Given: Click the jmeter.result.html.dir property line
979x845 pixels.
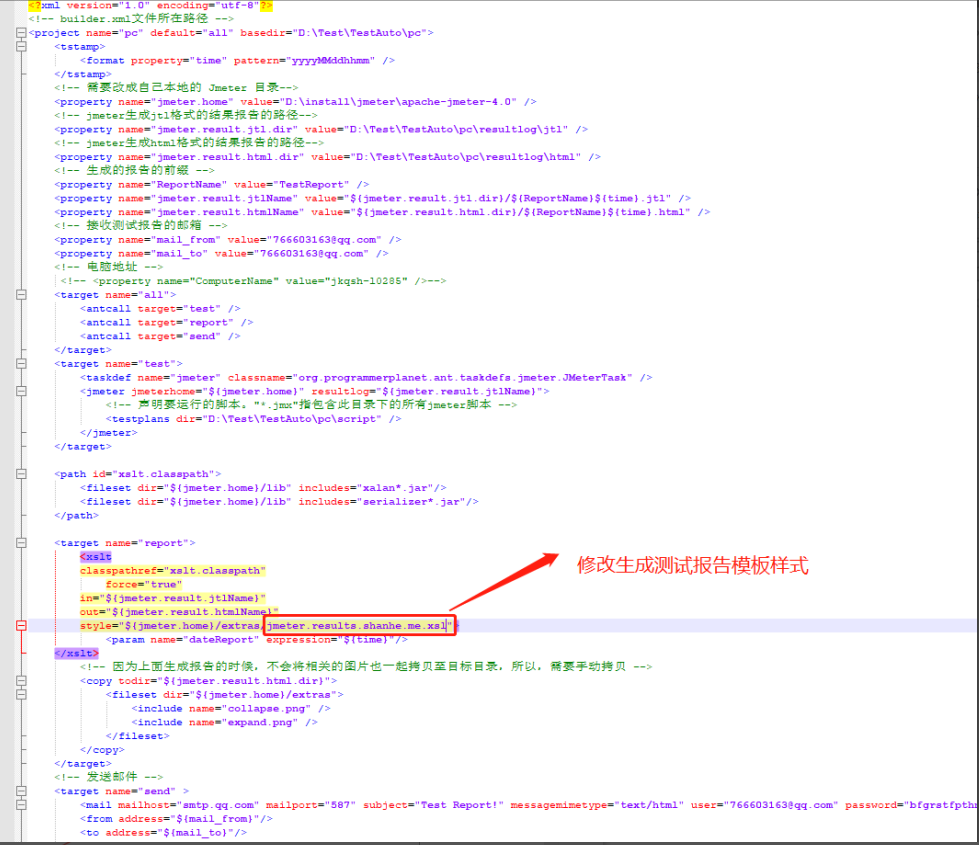Looking at the screenshot, I should (x=327, y=157).
